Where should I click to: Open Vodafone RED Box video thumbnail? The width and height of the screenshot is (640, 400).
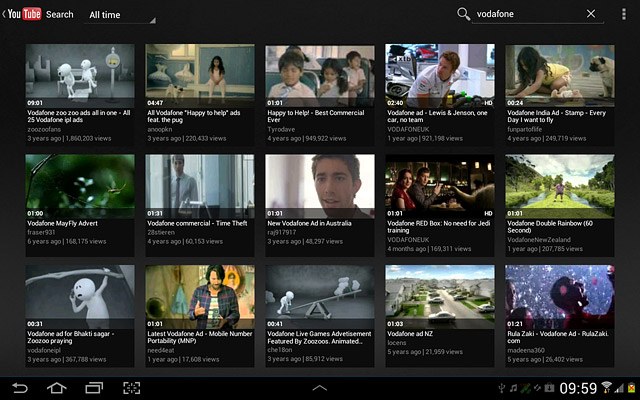coord(440,186)
